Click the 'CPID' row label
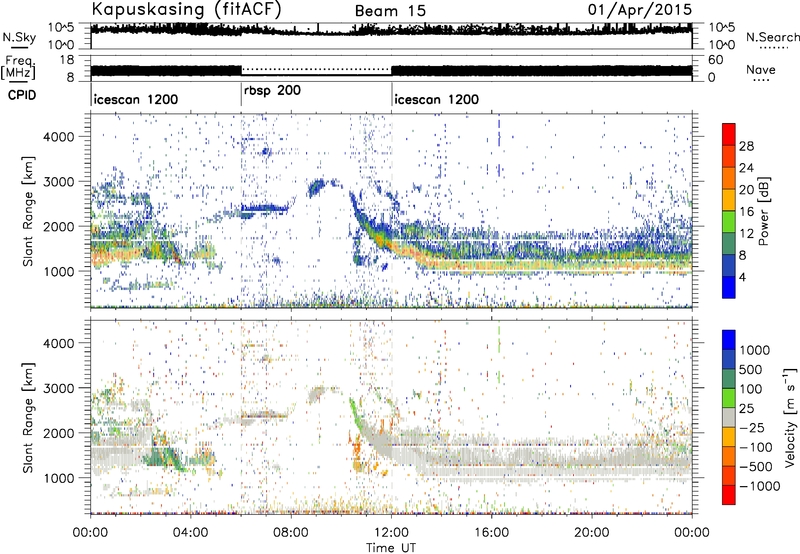Image resolution: width=800 pixels, height=554 pixels. [22, 95]
